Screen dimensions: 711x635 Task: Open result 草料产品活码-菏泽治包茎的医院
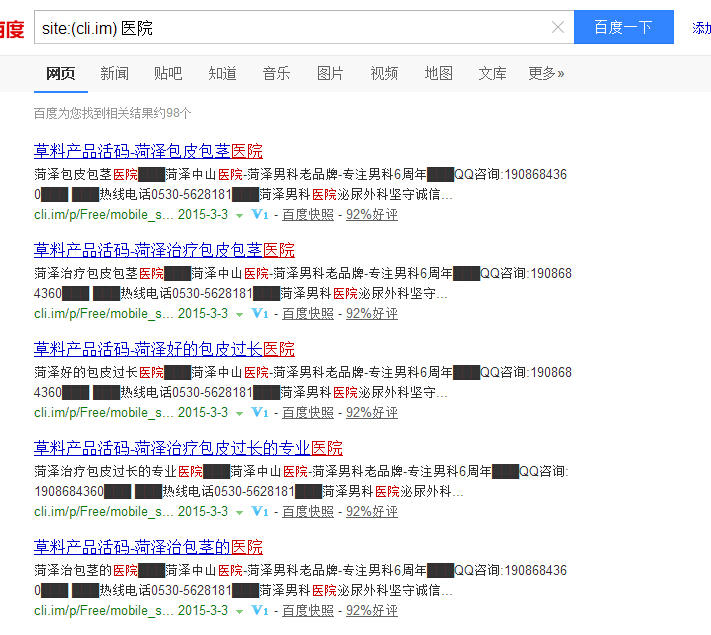[x=148, y=547]
